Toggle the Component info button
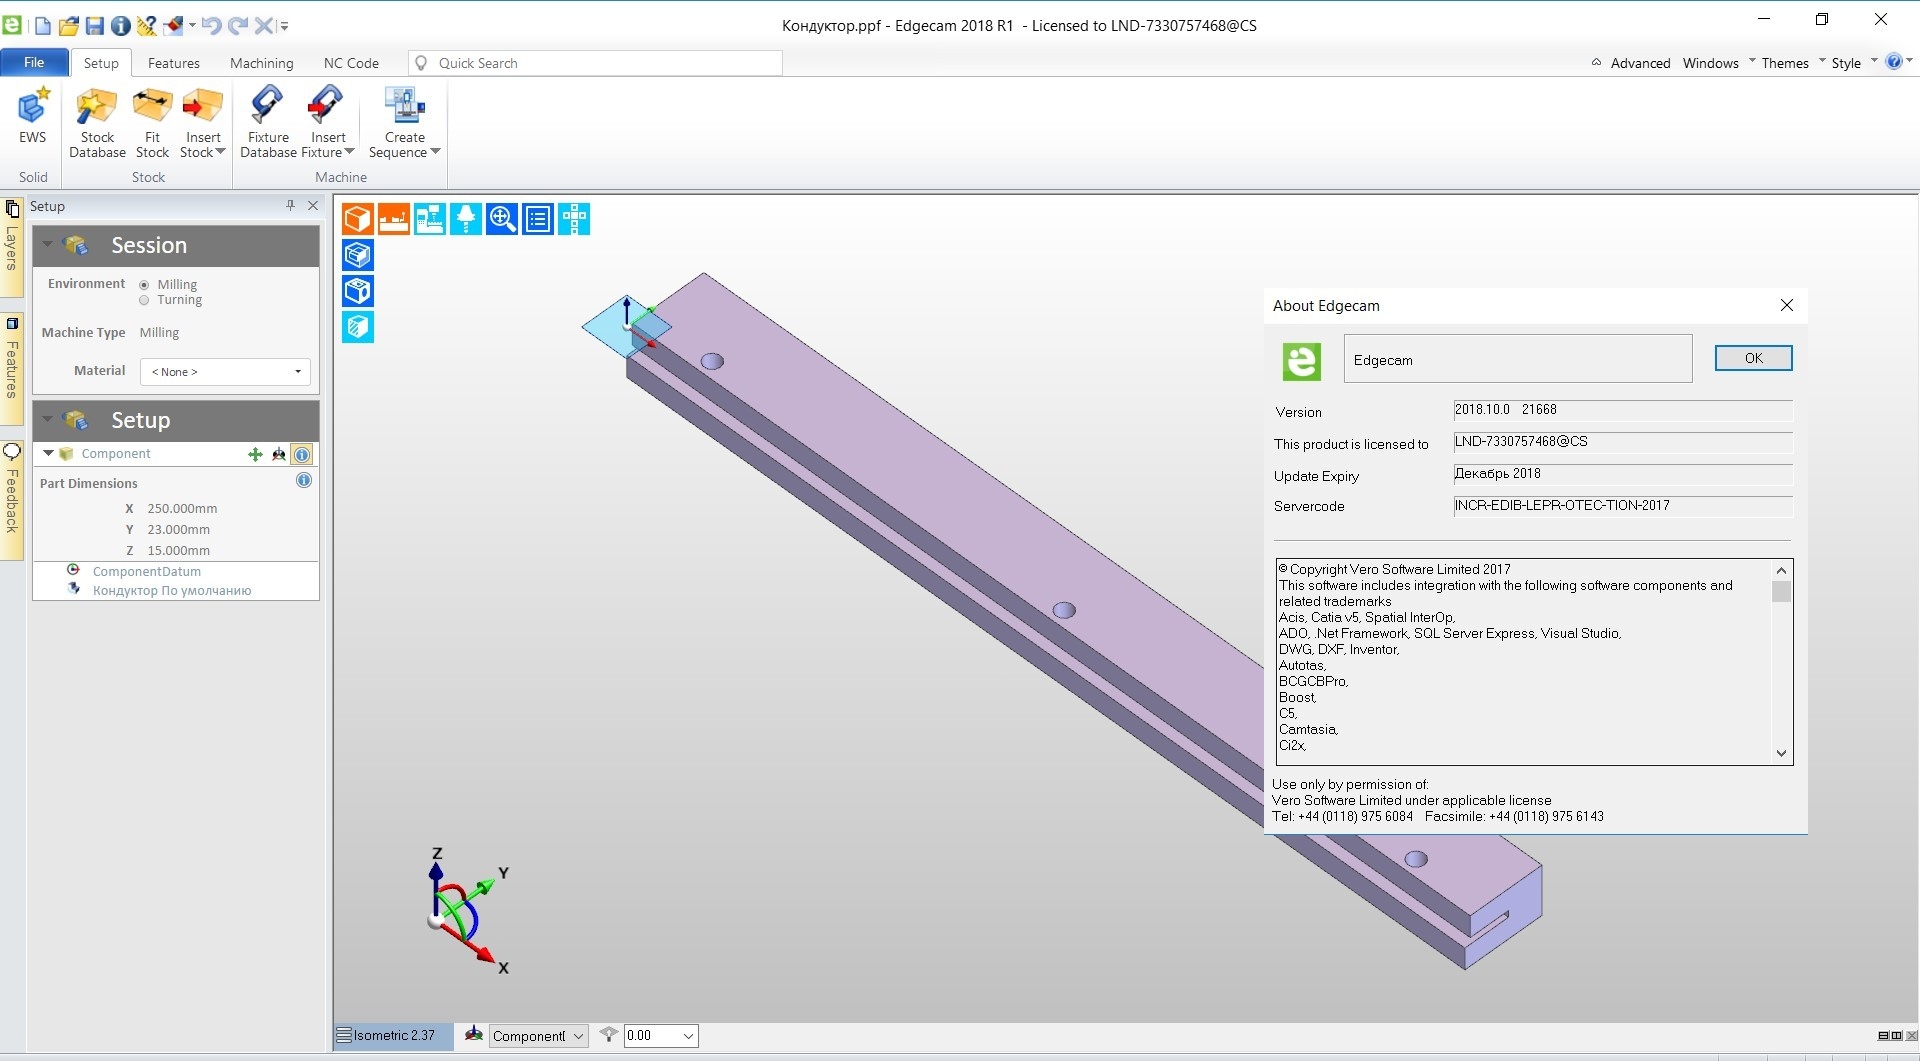The width and height of the screenshot is (1920, 1061). 302,454
